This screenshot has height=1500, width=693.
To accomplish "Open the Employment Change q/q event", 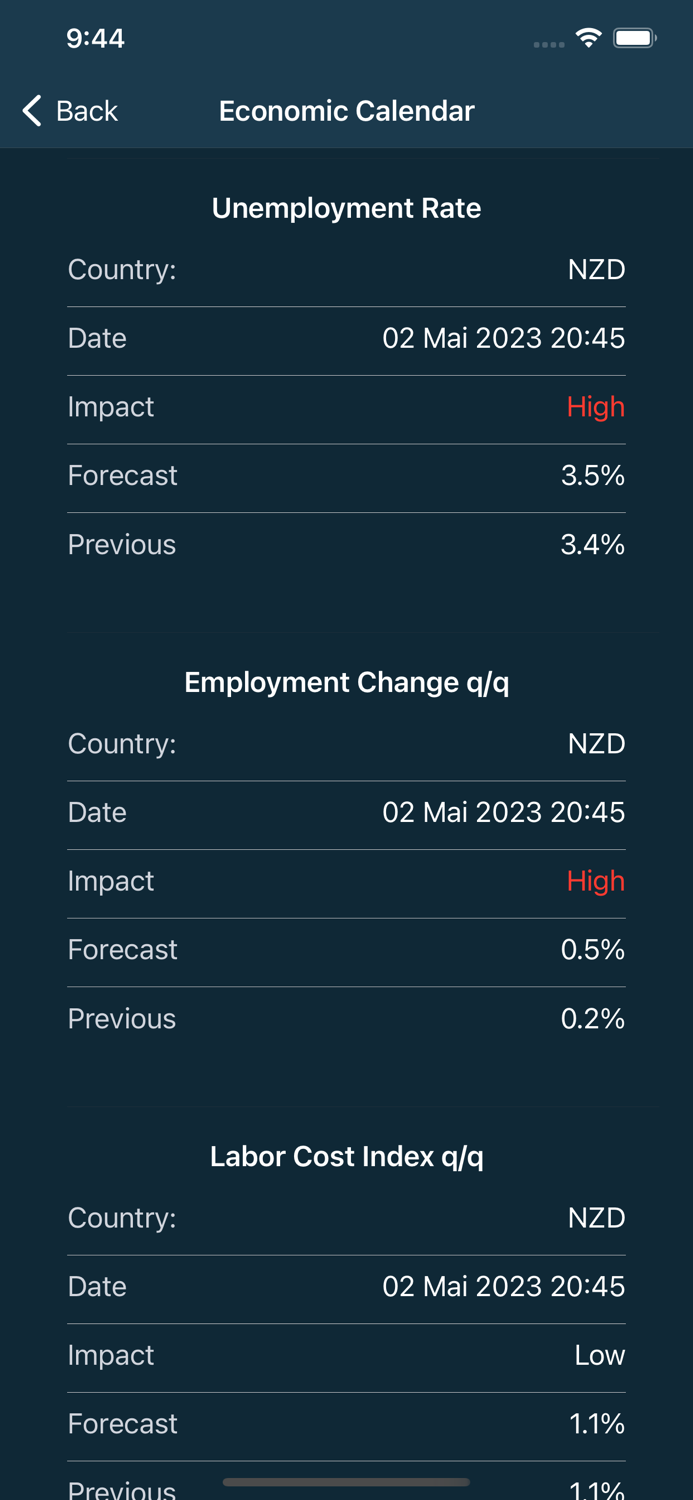I will tap(346, 682).
